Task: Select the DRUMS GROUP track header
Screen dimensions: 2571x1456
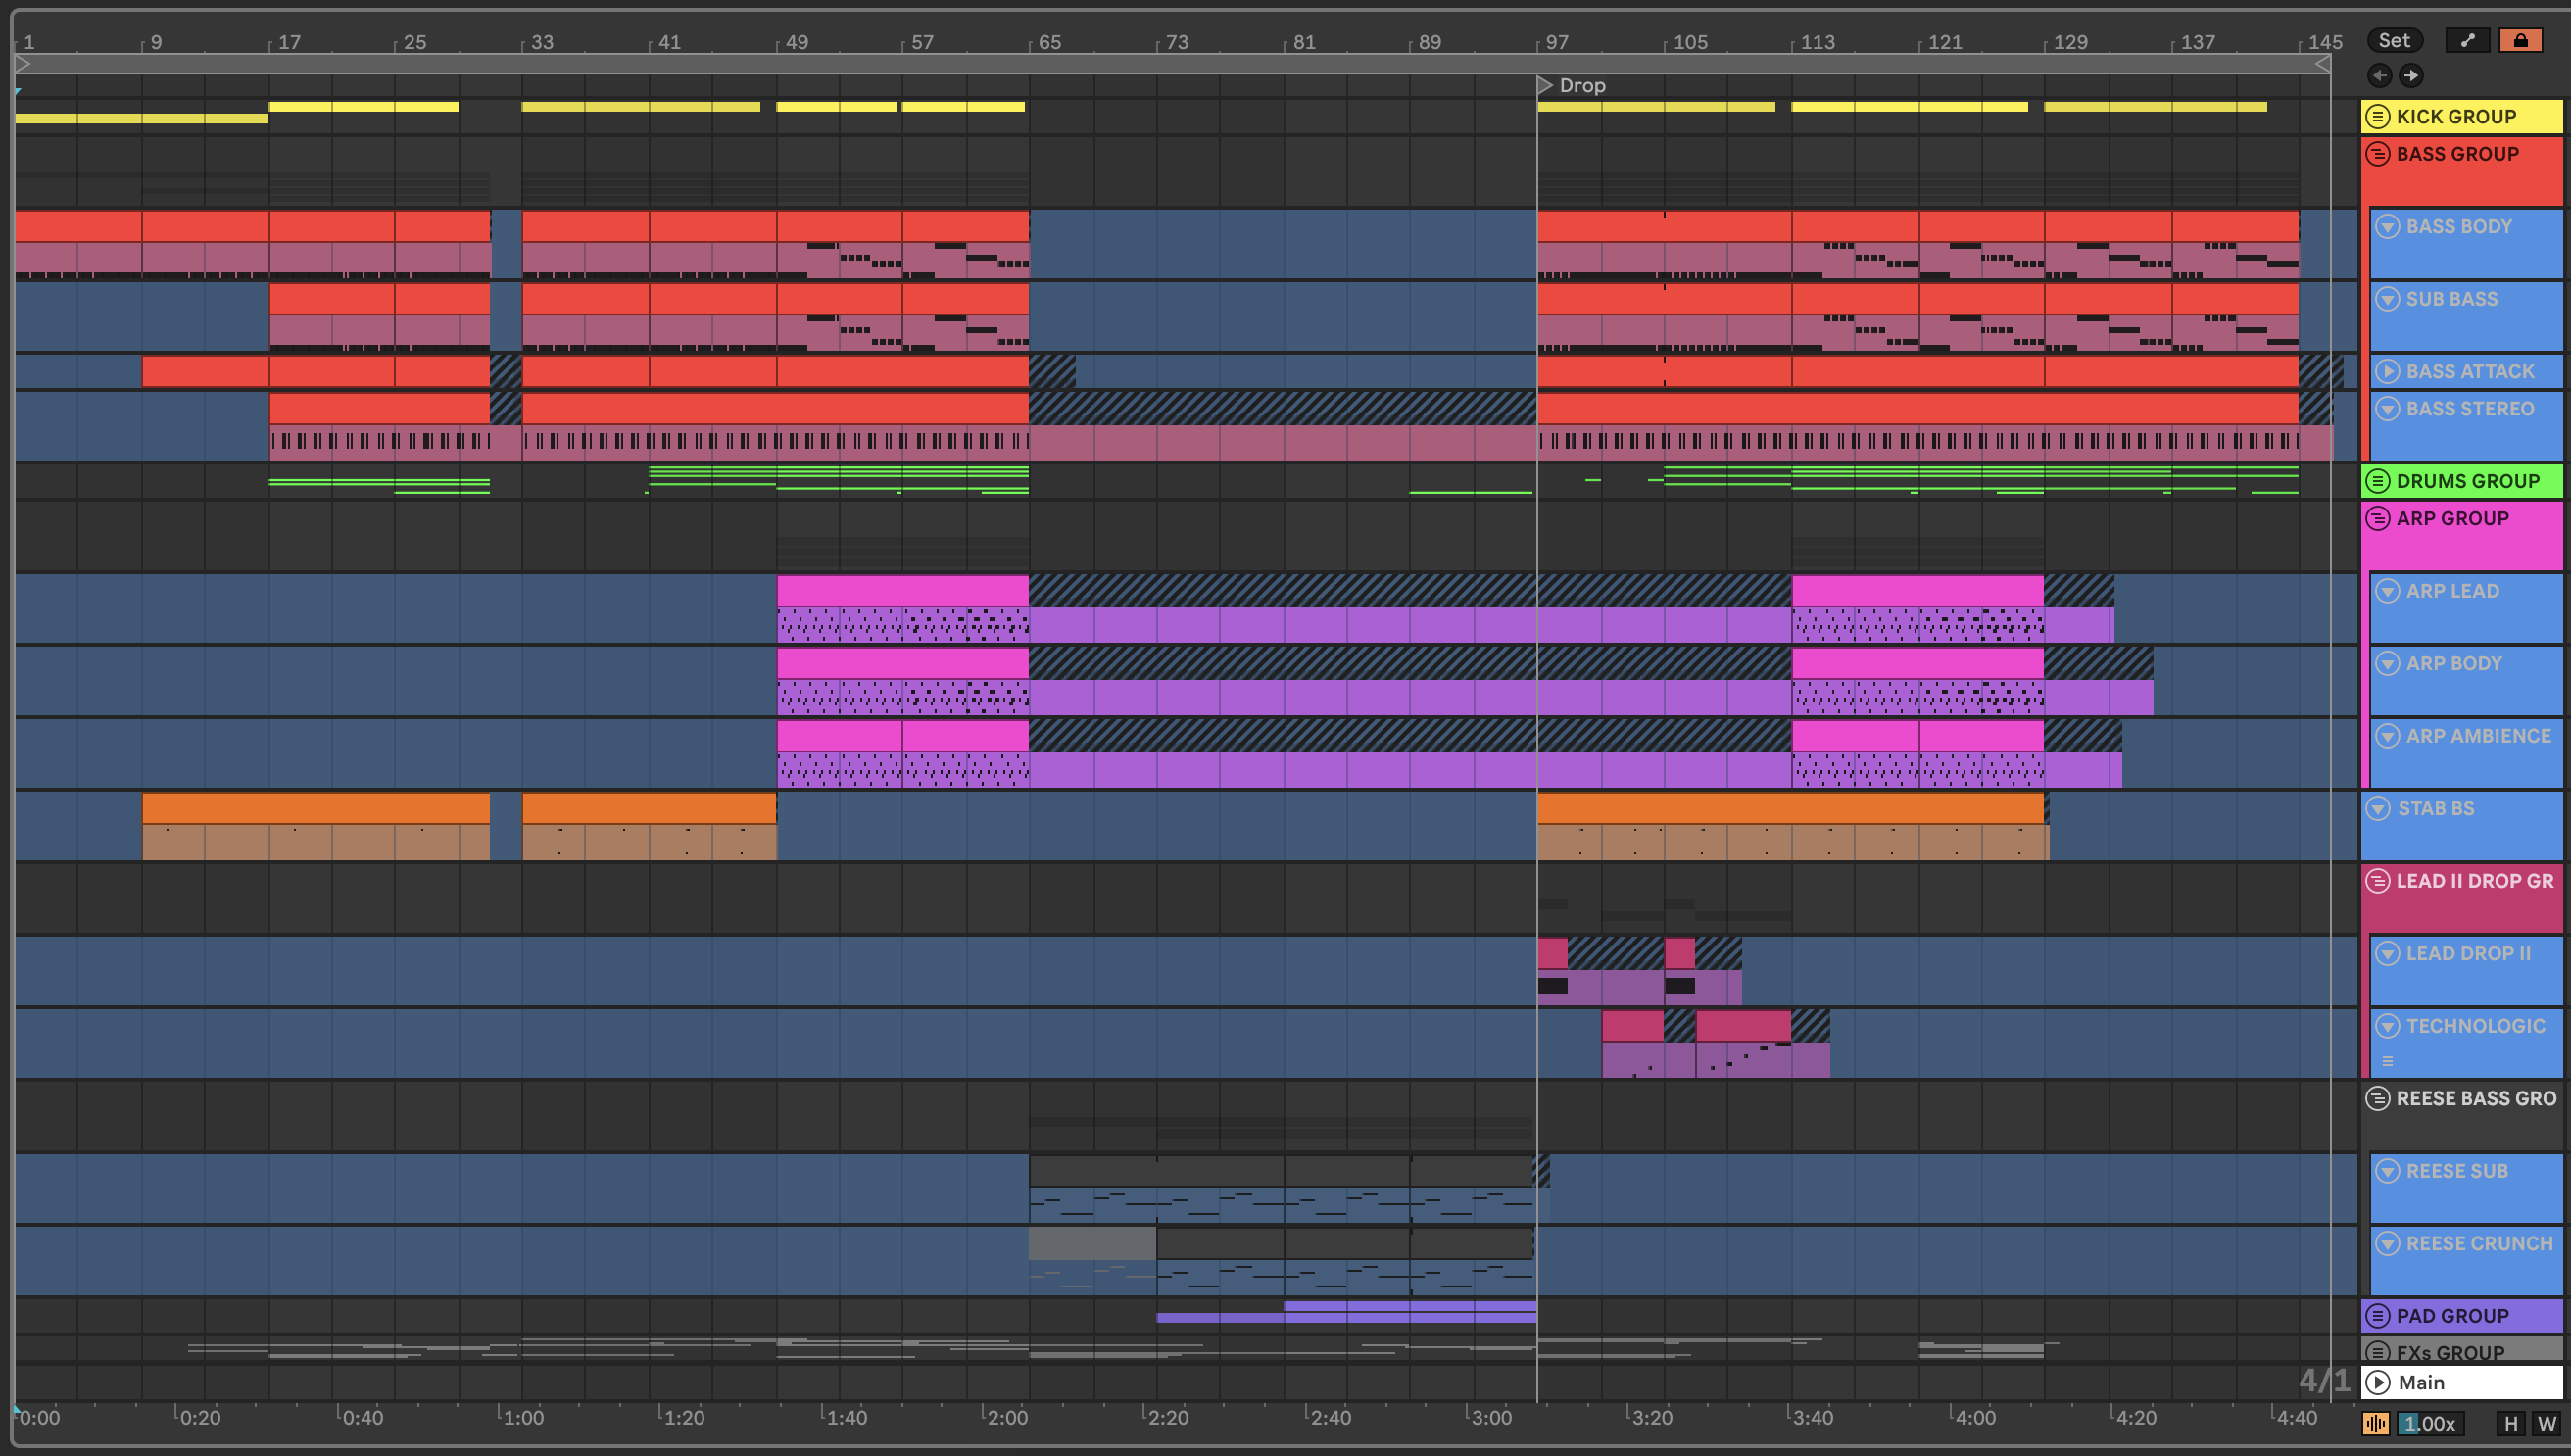Action: pyautogui.click(x=2467, y=481)
